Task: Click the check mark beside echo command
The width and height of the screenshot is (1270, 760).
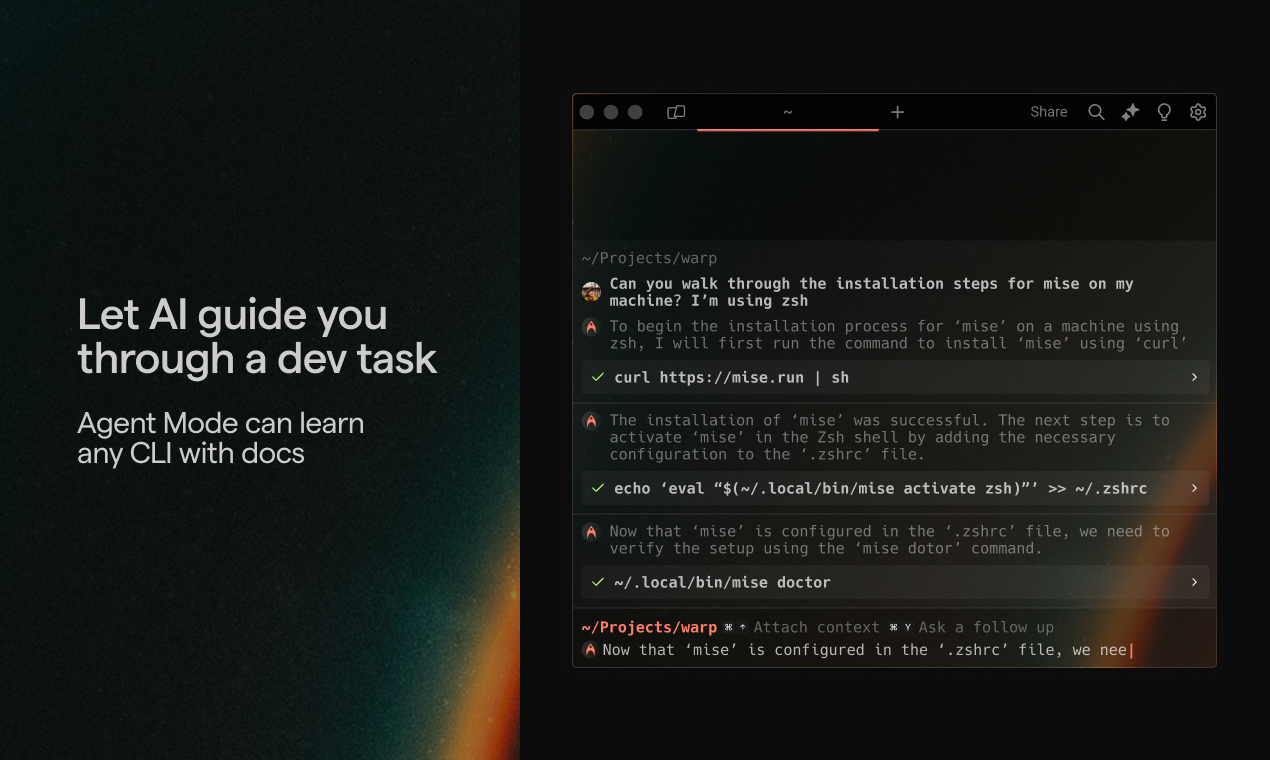Action: [598, 488]
